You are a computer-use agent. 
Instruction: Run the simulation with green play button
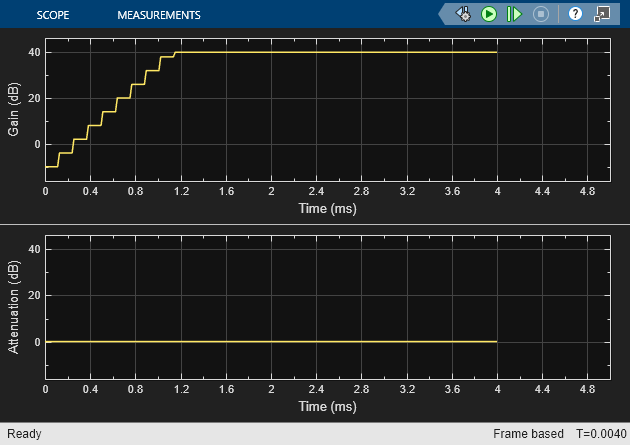coord(489,14)
